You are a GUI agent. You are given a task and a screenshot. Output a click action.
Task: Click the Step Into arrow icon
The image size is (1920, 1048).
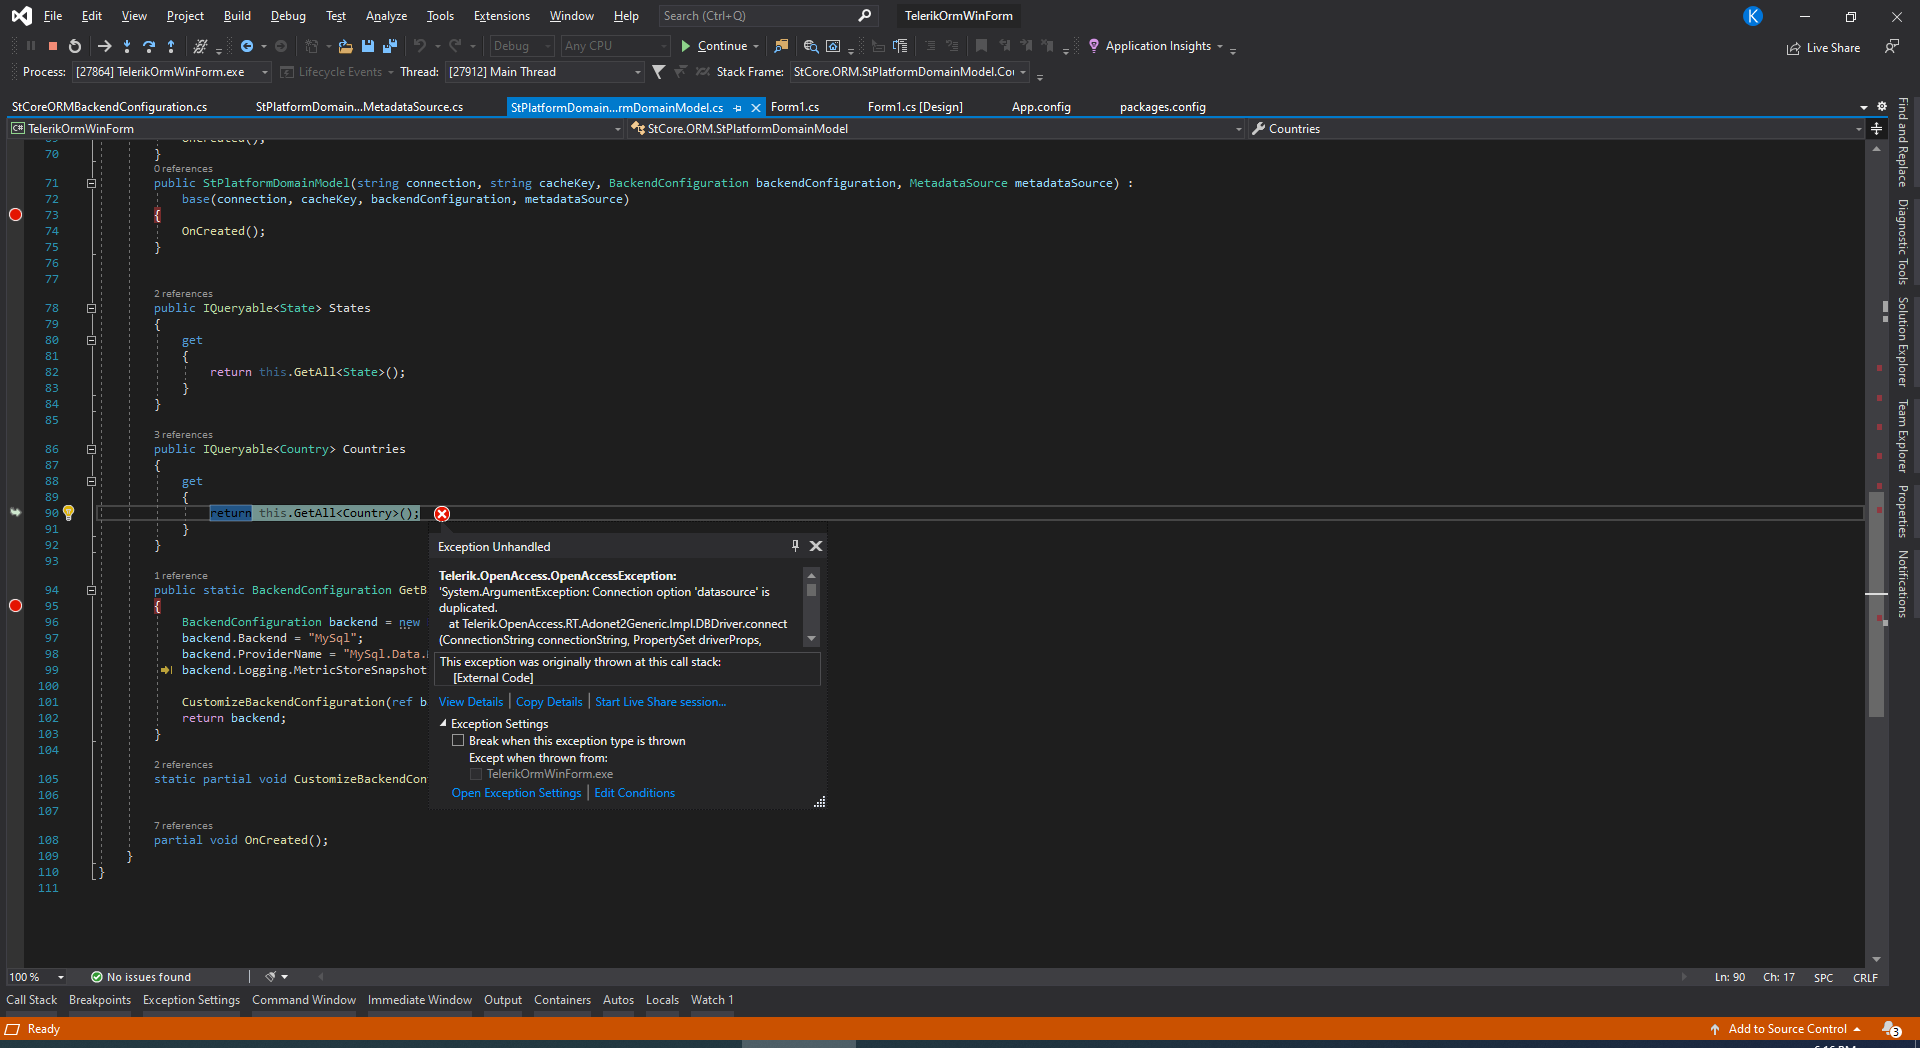(x=127, y=46)
